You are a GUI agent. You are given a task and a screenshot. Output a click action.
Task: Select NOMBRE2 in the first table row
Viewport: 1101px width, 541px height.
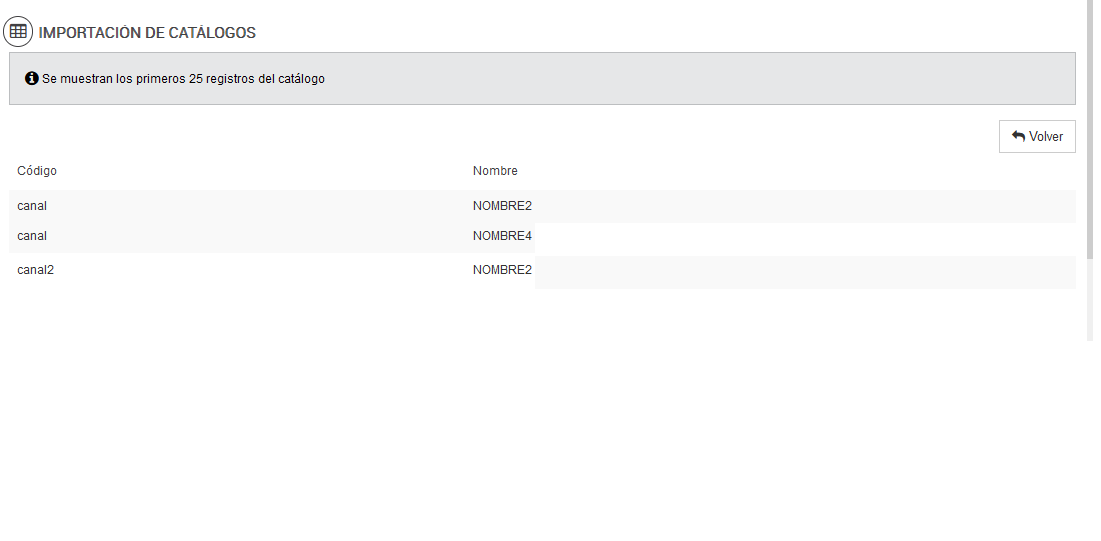(x=502, y=206)
